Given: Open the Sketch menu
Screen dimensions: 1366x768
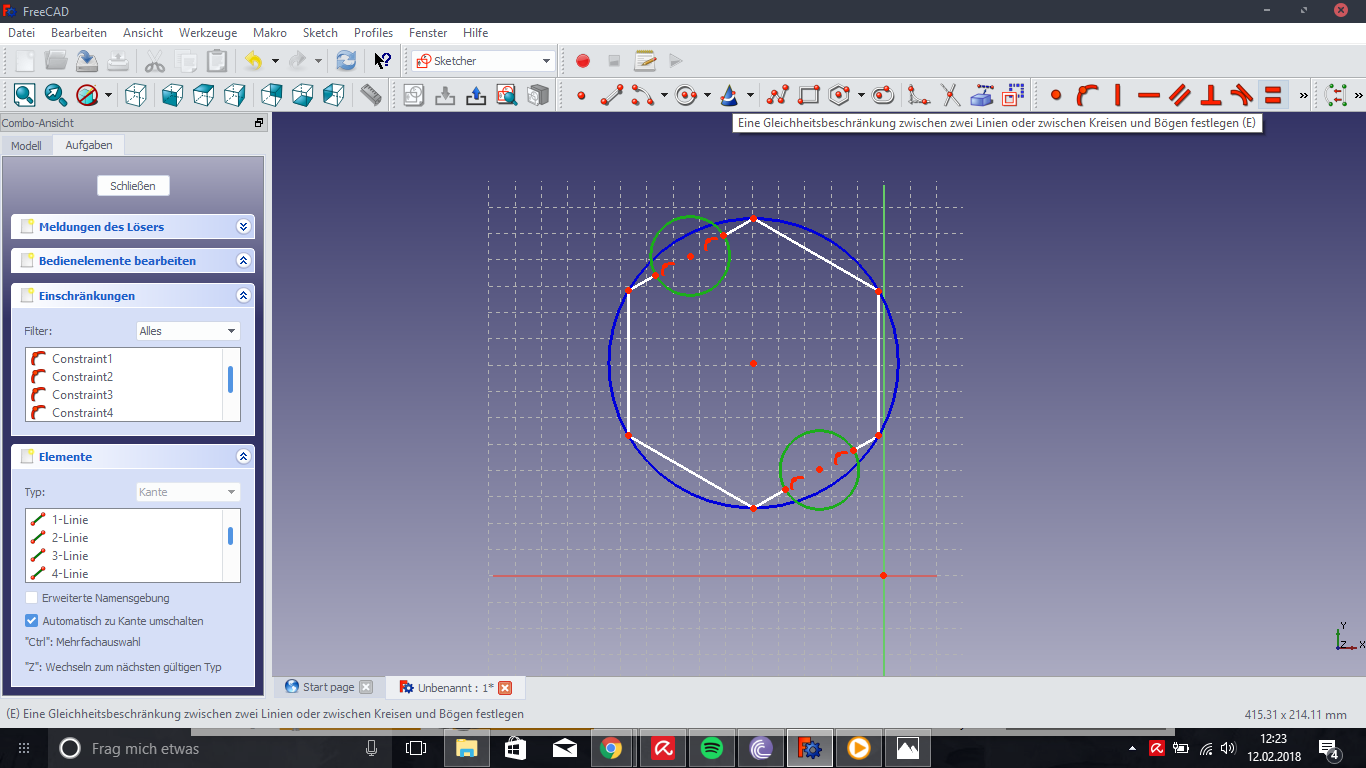Looking at the screenshot, I should (320, 33).
